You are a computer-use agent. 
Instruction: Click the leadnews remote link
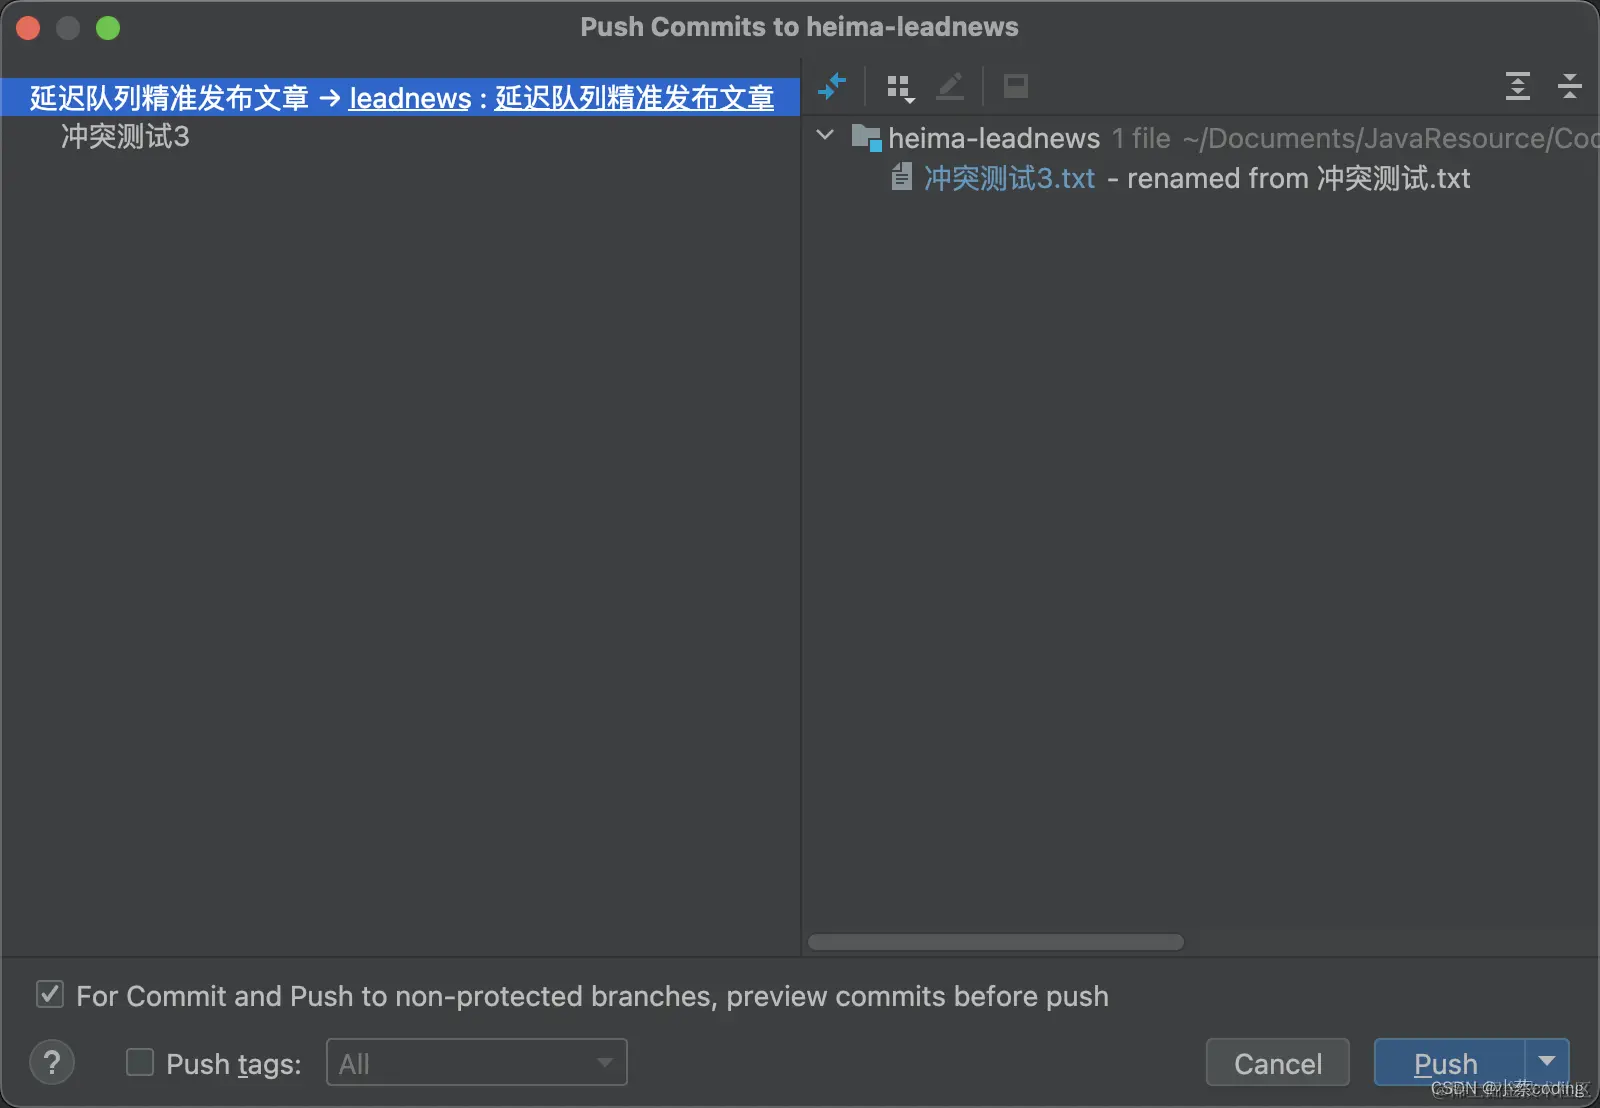pos(410,98)
